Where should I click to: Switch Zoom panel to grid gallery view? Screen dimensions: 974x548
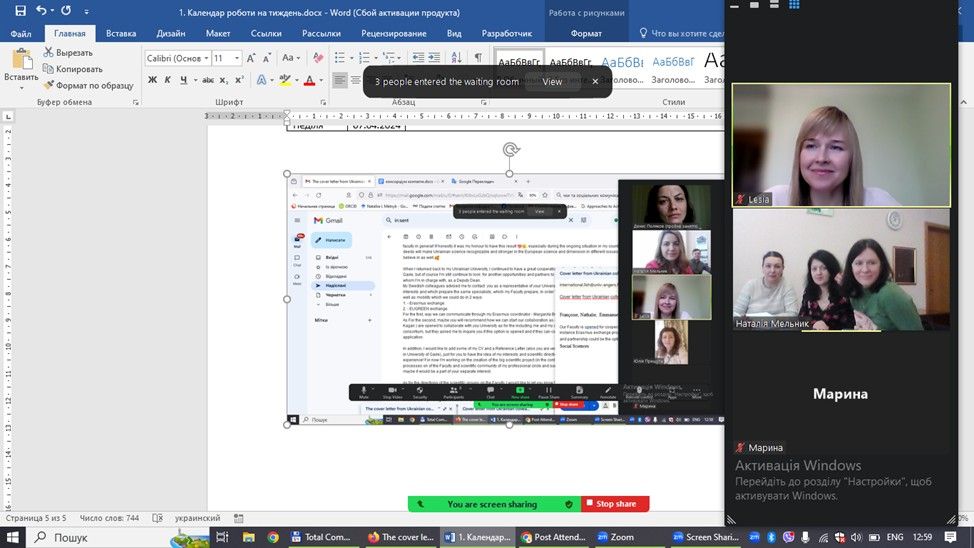tap(794, 5)
